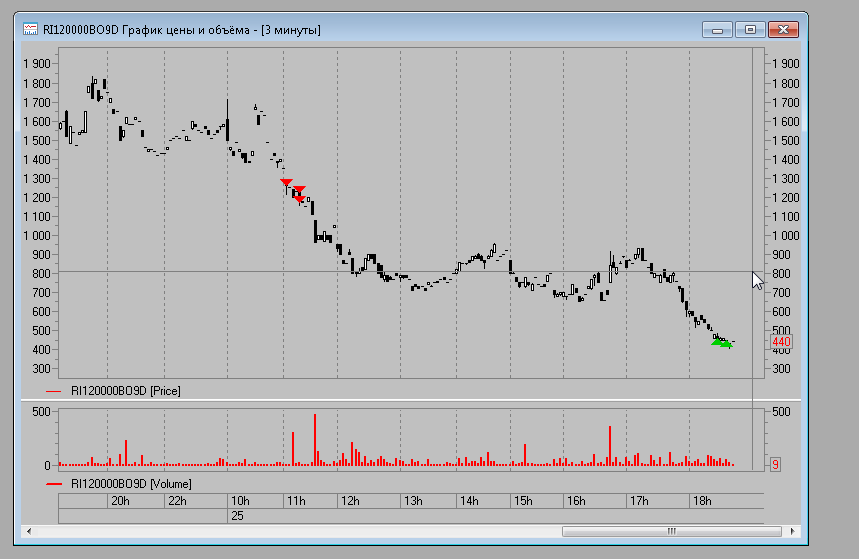Image resolution: width=859 pixels, height=559 pixels.
Task: Click the 15h time axis label
Action: (x=523, y=501)
